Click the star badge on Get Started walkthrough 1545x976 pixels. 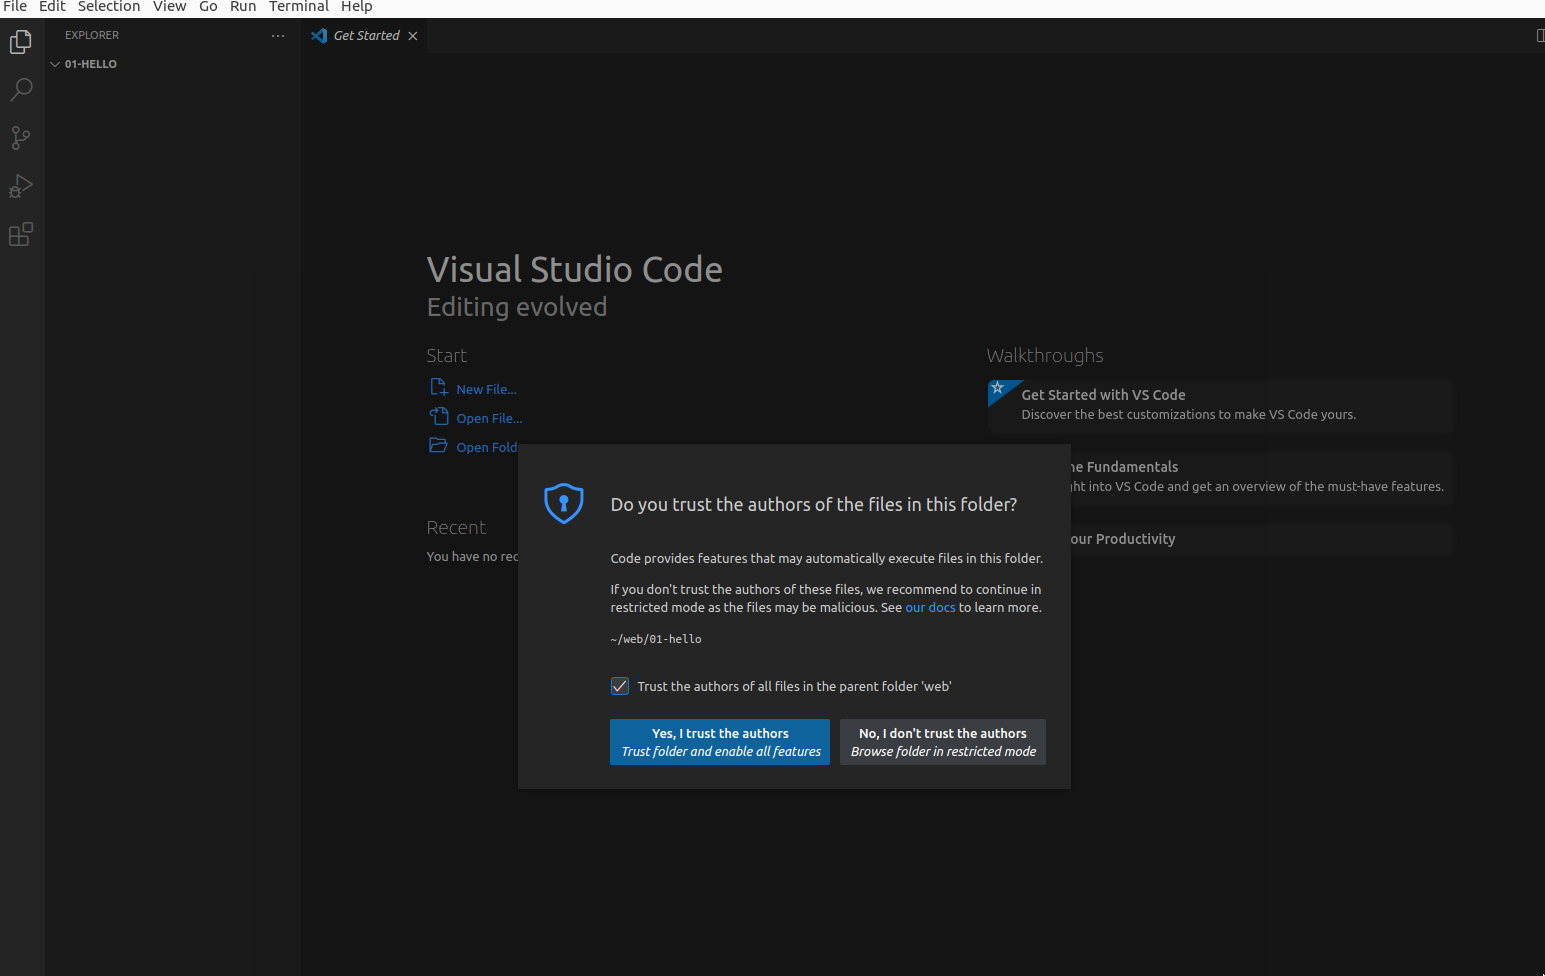pyautogui.click(x=997, y=388)
